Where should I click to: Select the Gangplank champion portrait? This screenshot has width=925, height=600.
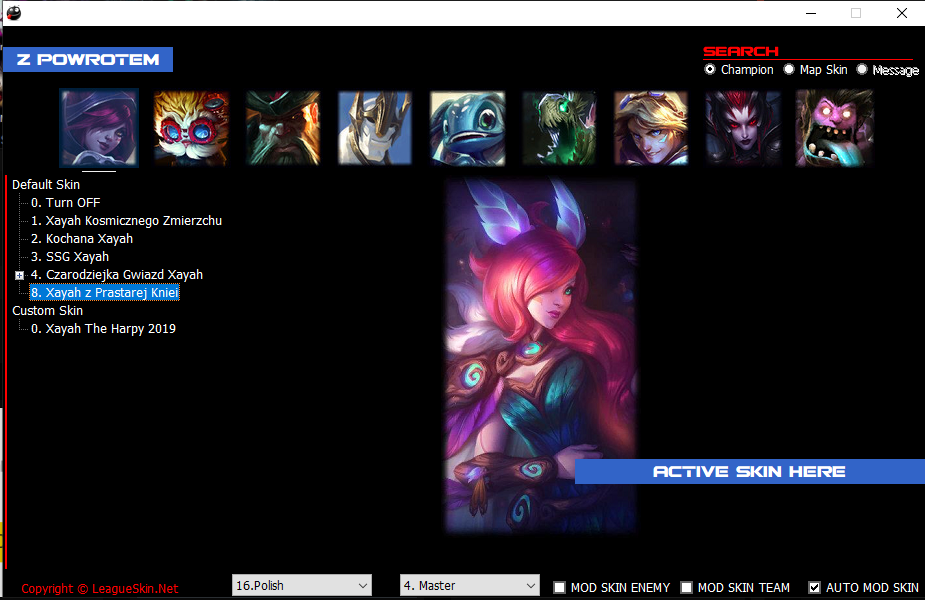tap(283, 128)
